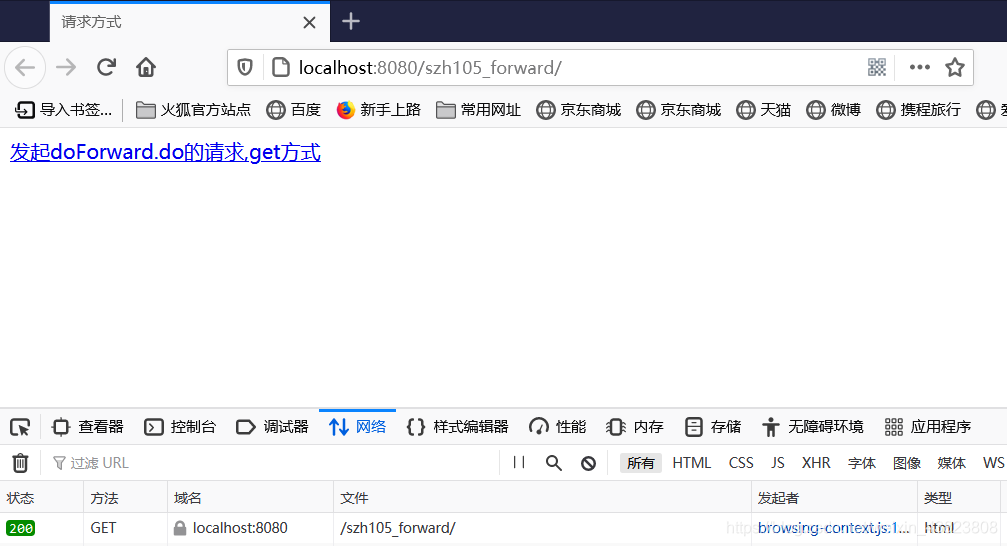Switch to the 无障碍环境 accessibility tab
1007x546 pixels.
tap(812, 427)
